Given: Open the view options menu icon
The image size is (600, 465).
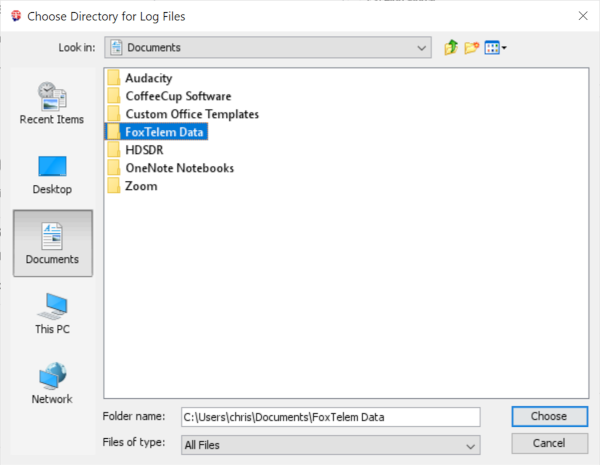Looking at the screenshot, I should [496, 48].
